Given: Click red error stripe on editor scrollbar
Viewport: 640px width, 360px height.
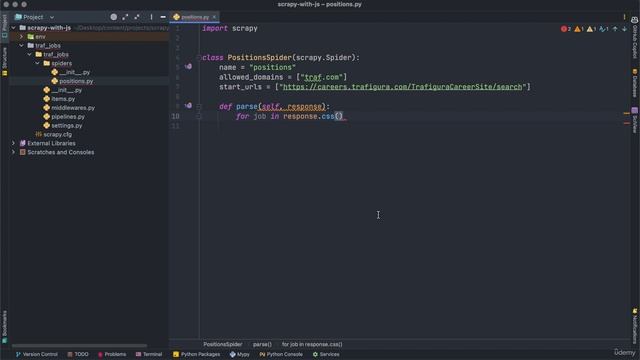Looking at the screenshot, I should pyautogui.click(x=626, y=123).
